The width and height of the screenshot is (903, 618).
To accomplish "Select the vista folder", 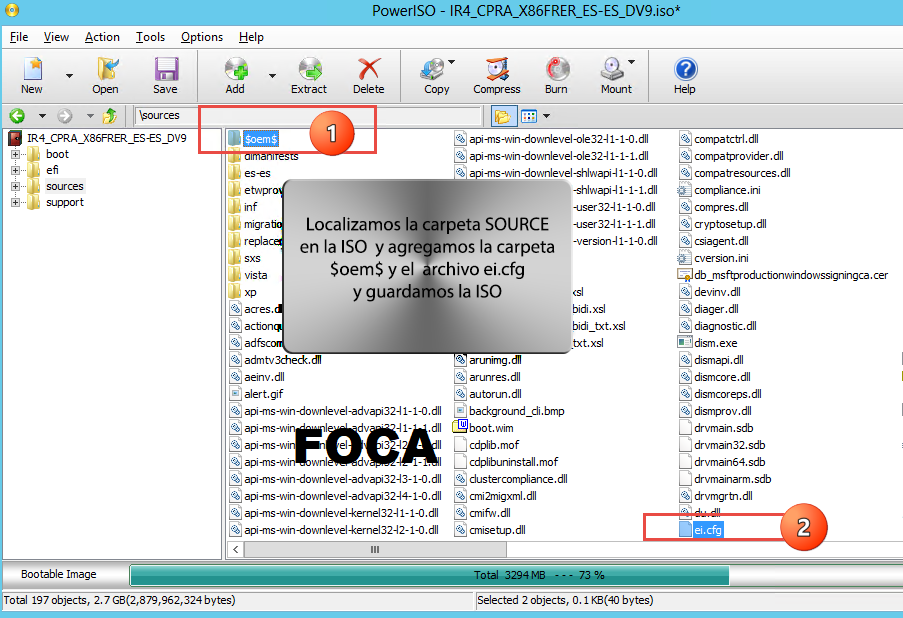I will click(x=255, y=275).
